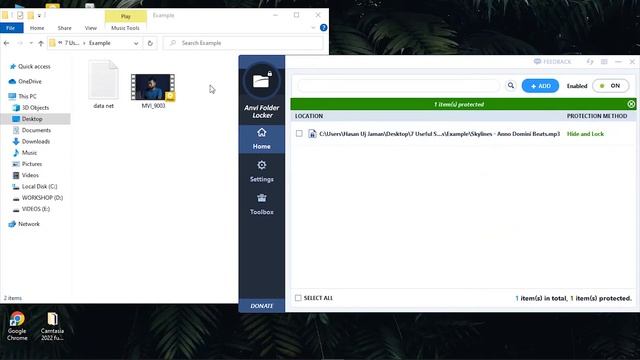The height and width of the screenshot is (360, 640).
Task: Click the new folder icon in title bar
Action: pyautogui.click(x=31, y=16)
